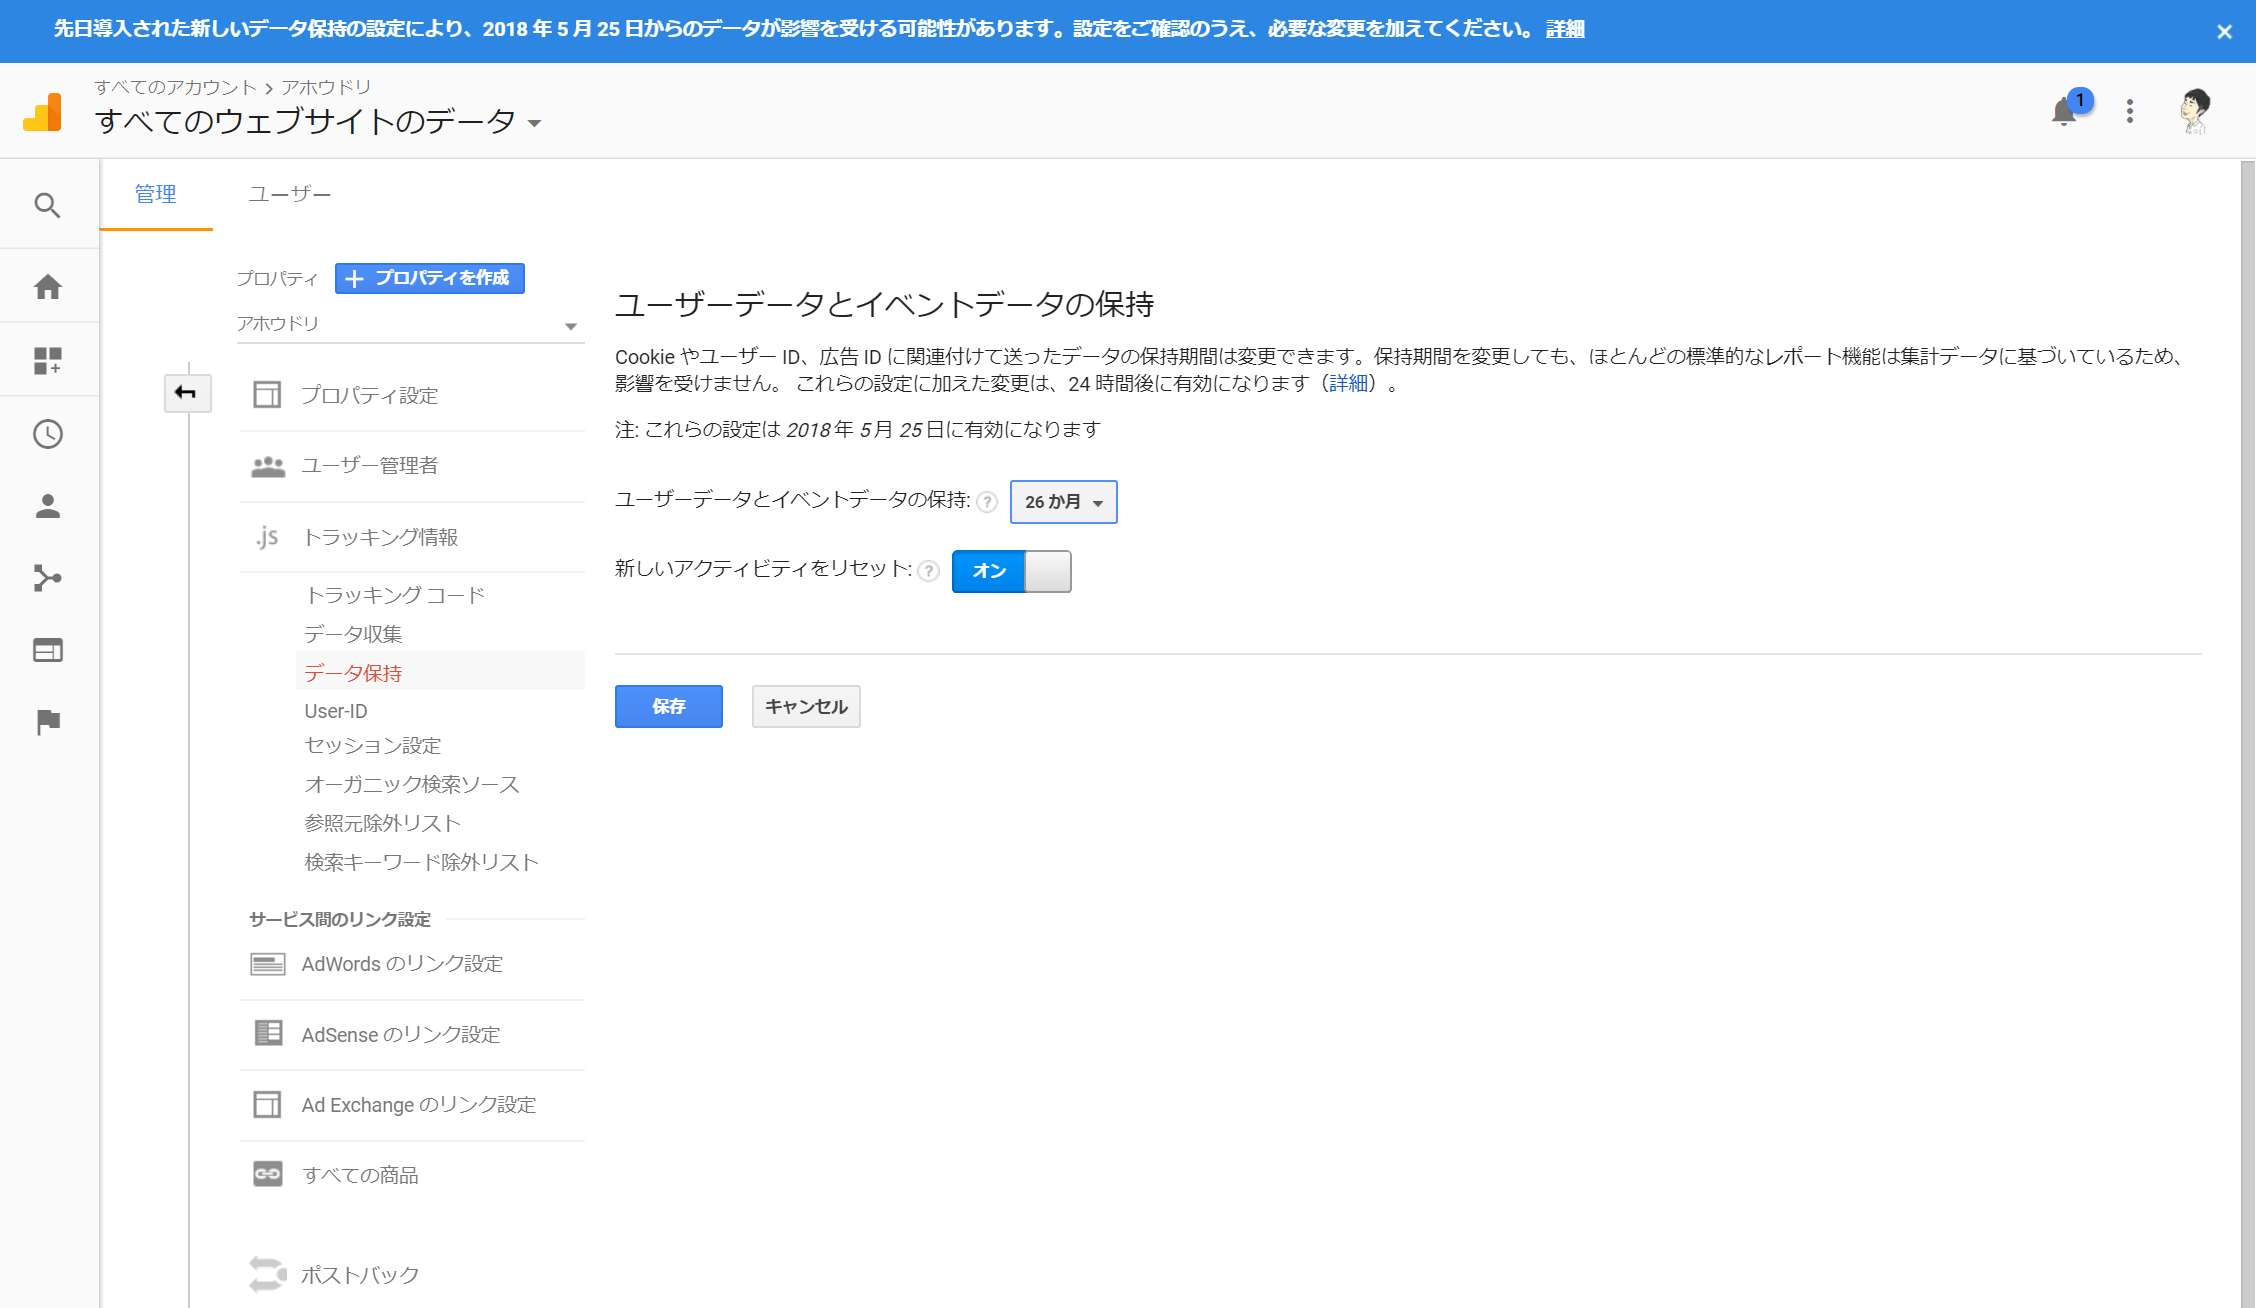The image size is (2256, 1308).
Task: Open すべての商品 label
Action: 360,1176
